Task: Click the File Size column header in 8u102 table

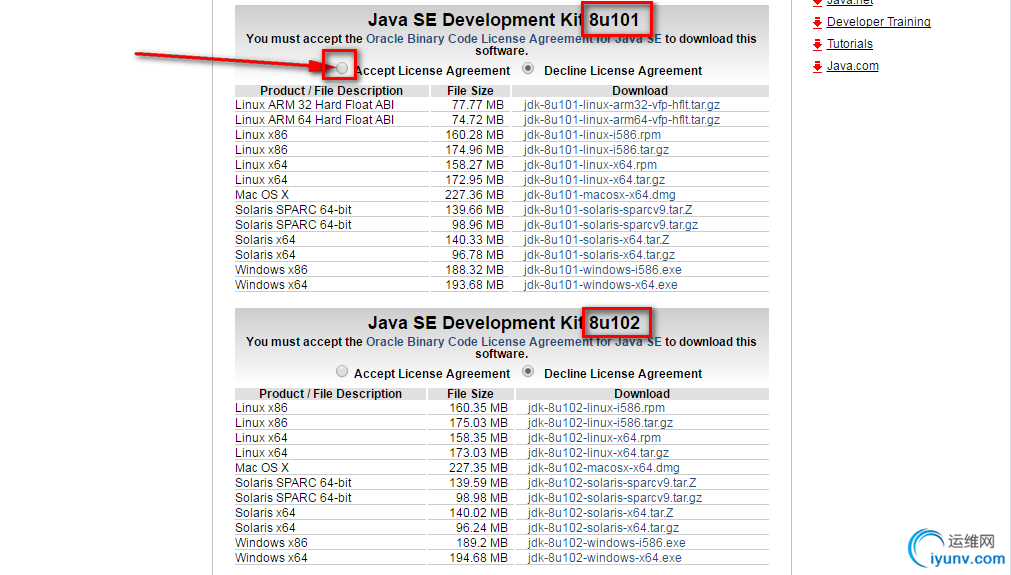Action: pos(470,394)
